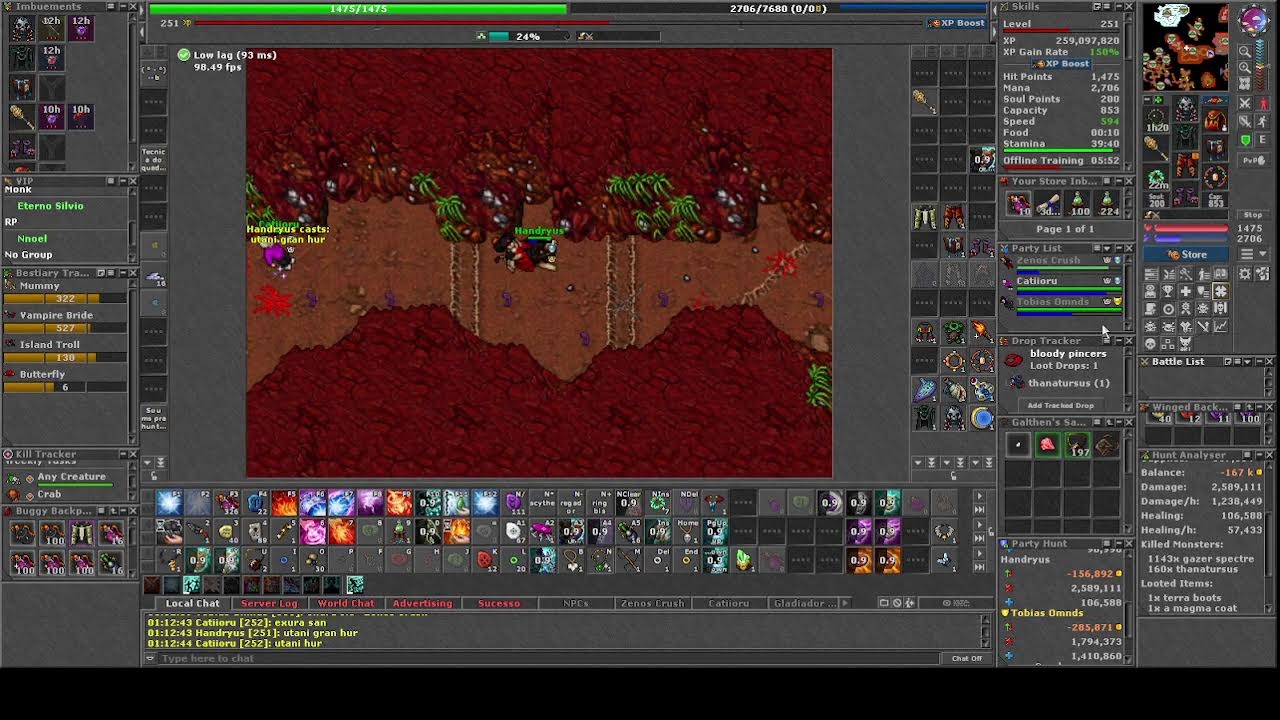Image resolution: width=1280 pixels, height=720 pixels.
Task: Toggle the green shield secure mode
Action: click(x=1246, y=141)
